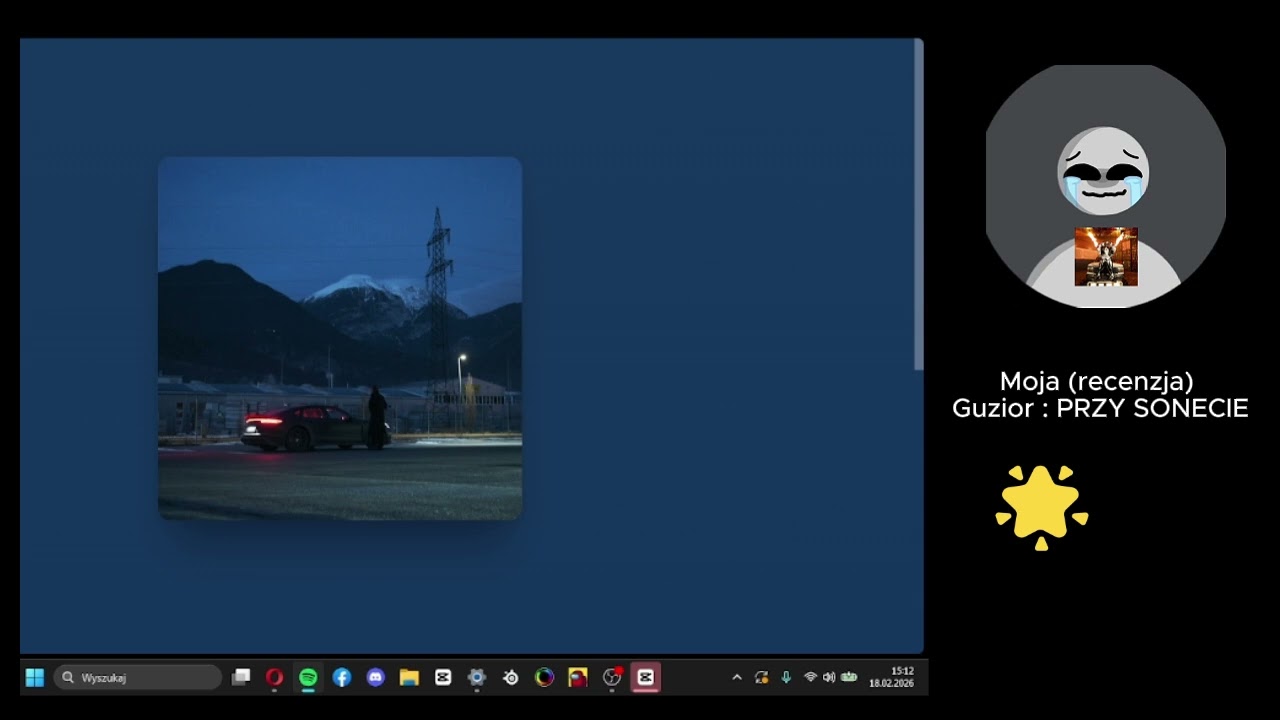The height and width of the screenshot is (720, 1280).
Task: Open the Steam icon in taskbar
Action: pos(511,678)
